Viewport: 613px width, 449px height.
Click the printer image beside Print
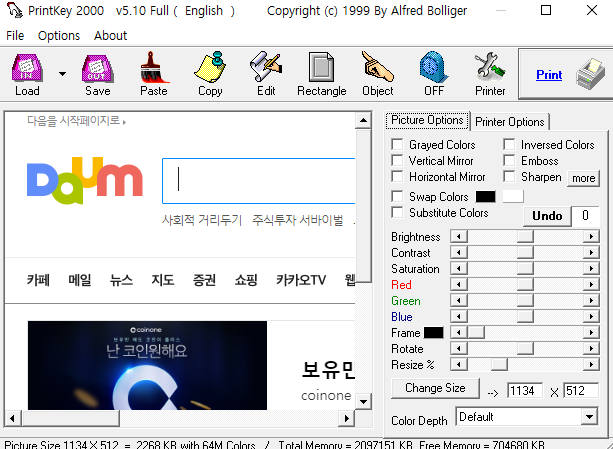(590, 73)
